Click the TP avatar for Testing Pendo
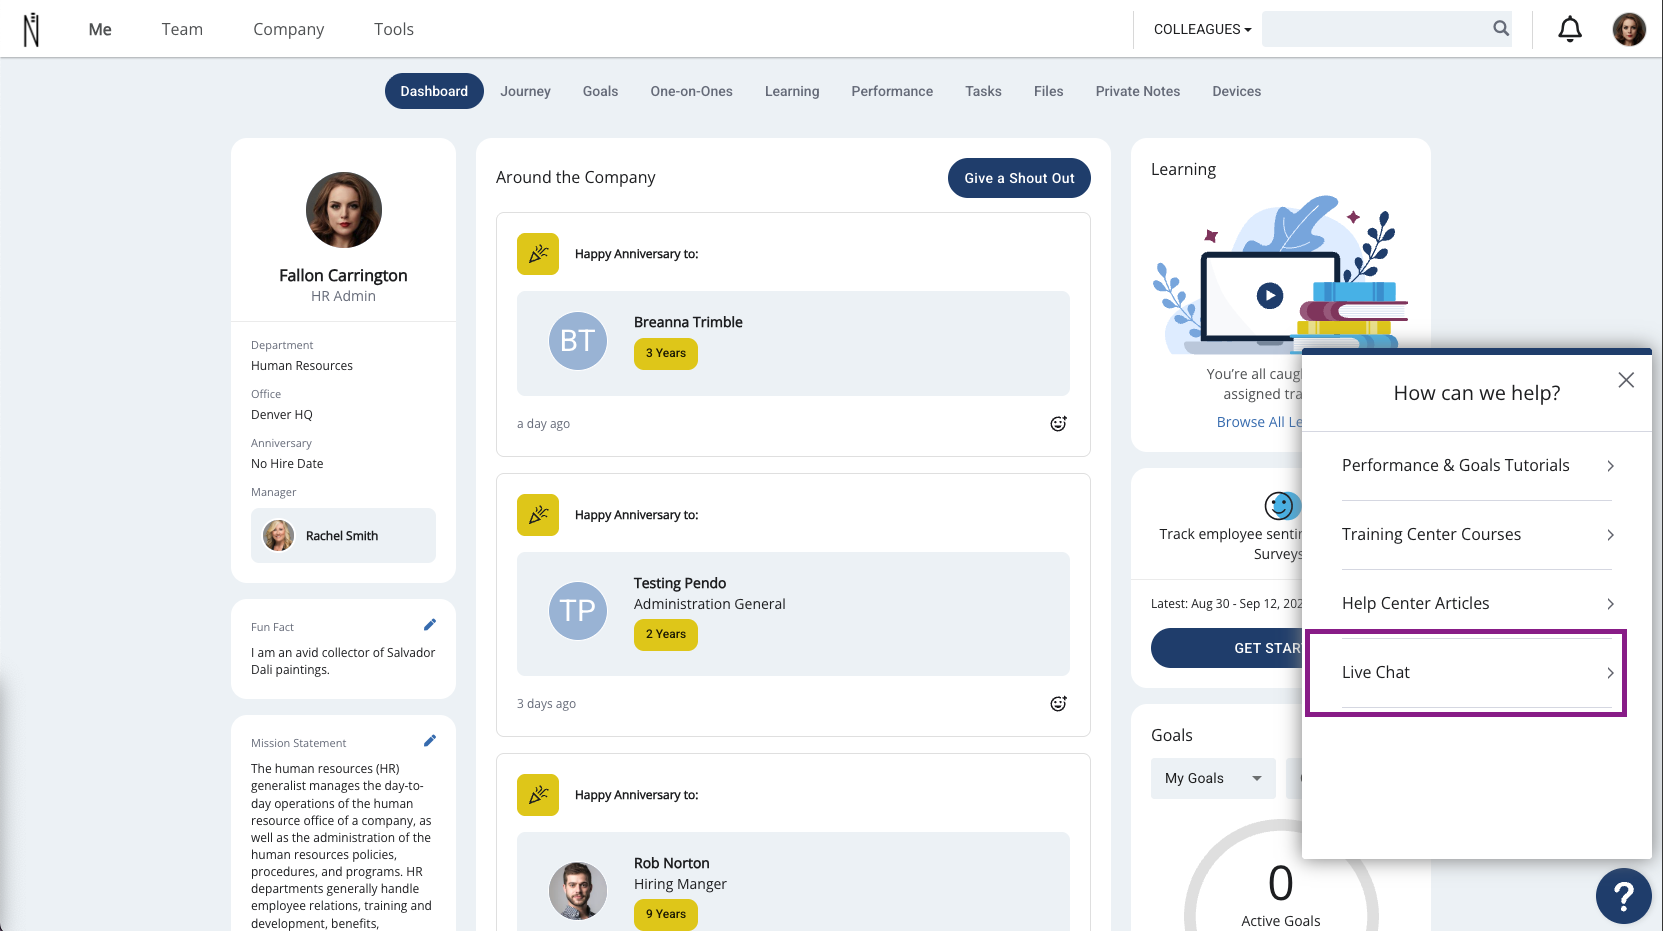 578,611
